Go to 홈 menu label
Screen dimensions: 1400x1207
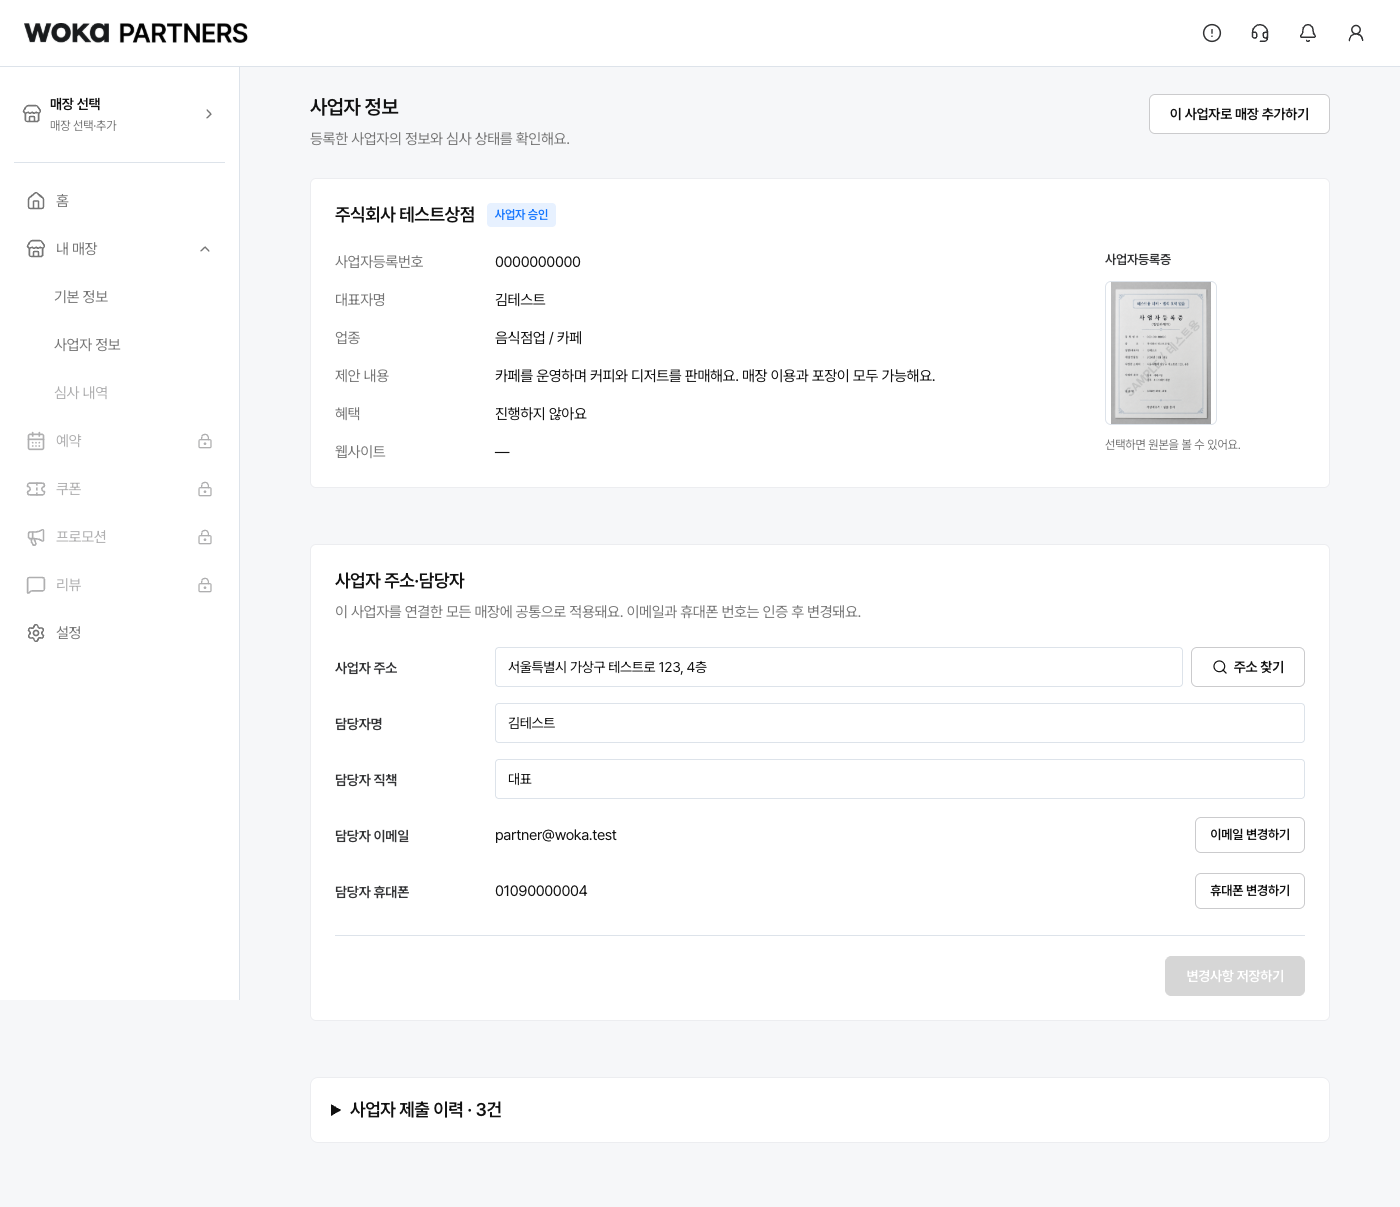click(x=62, y=201)
